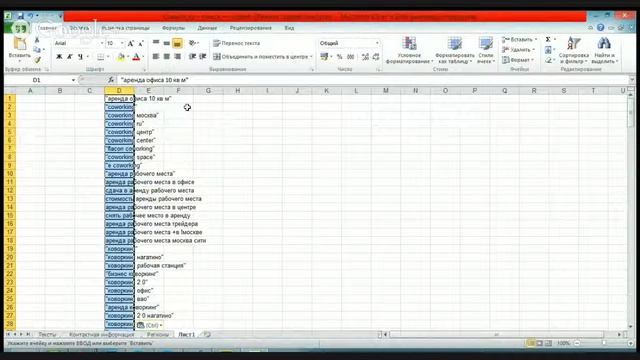Click the accounting currency format icon

click(324, 57)
